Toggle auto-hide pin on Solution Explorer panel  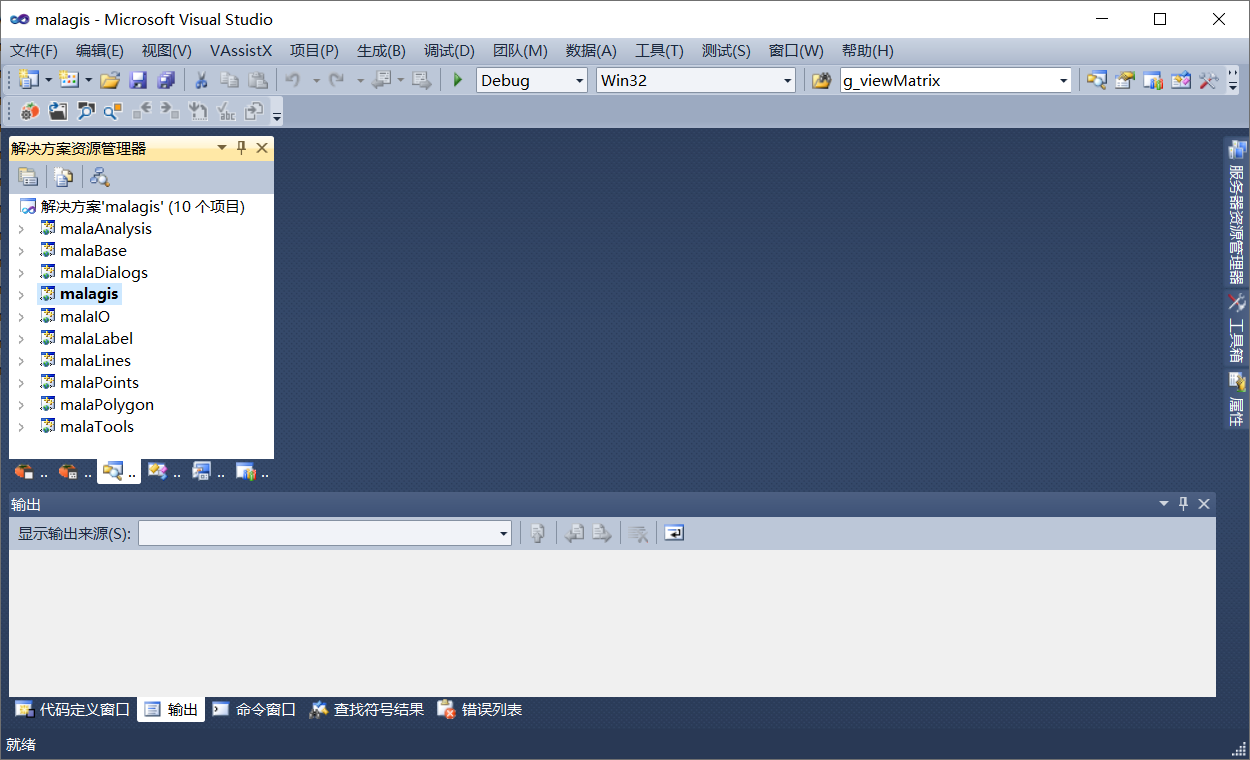tap(241, 148)
